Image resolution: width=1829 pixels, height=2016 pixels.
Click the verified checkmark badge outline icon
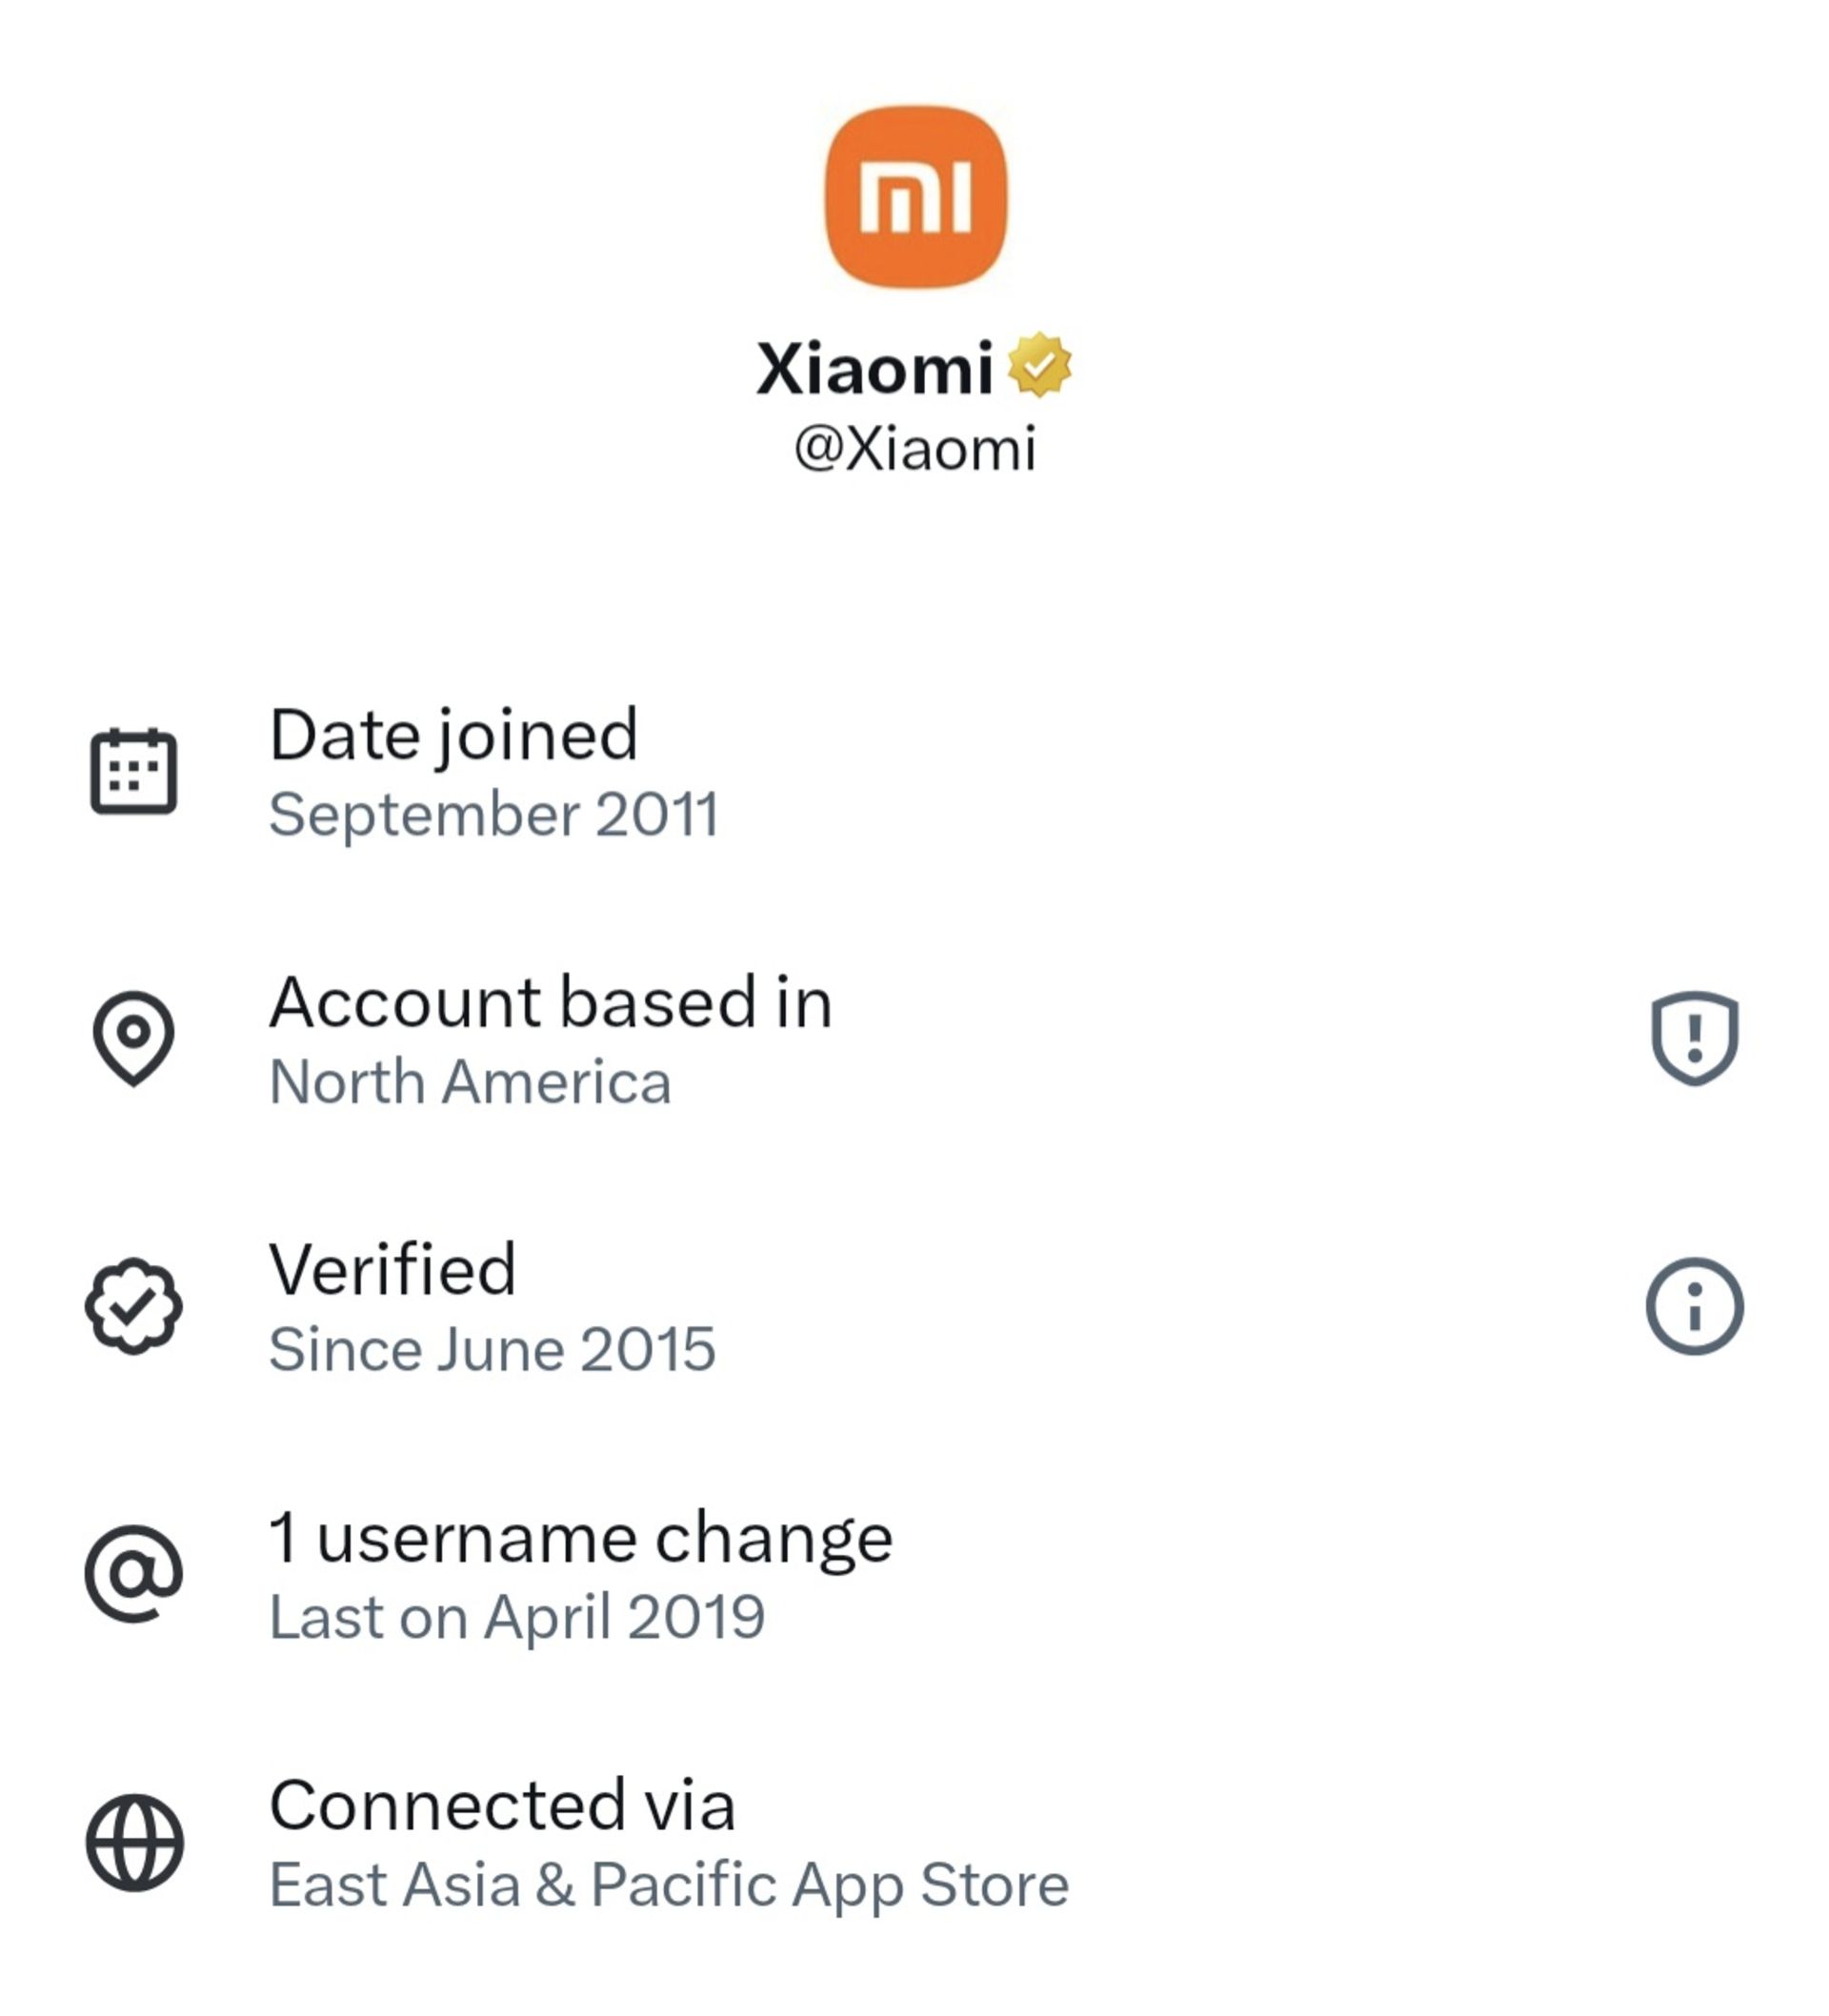134,1306
